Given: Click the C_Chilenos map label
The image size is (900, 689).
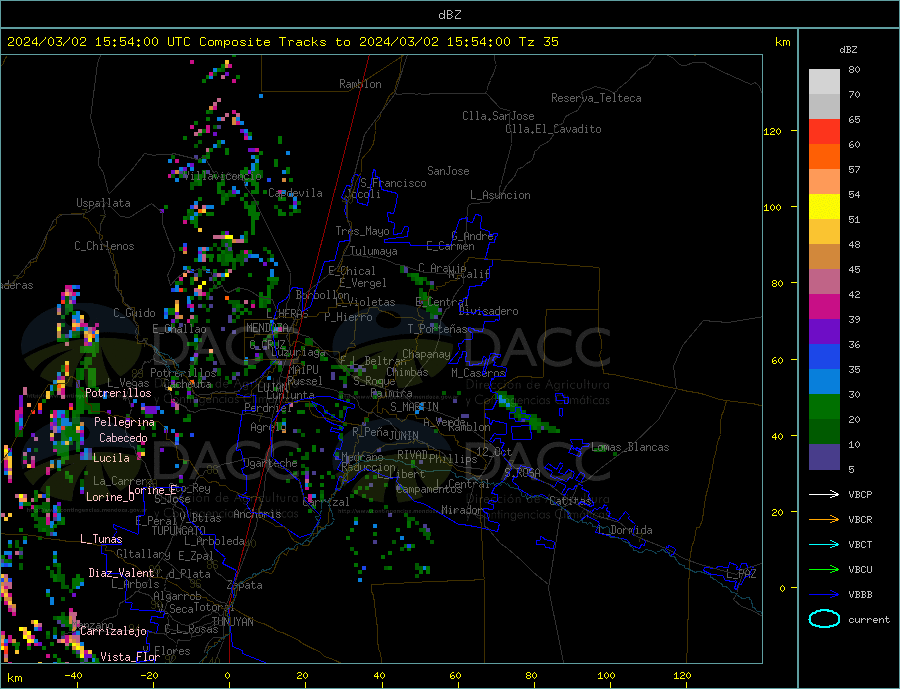Looking at the screenshot, I should click(x=104, y=246).
